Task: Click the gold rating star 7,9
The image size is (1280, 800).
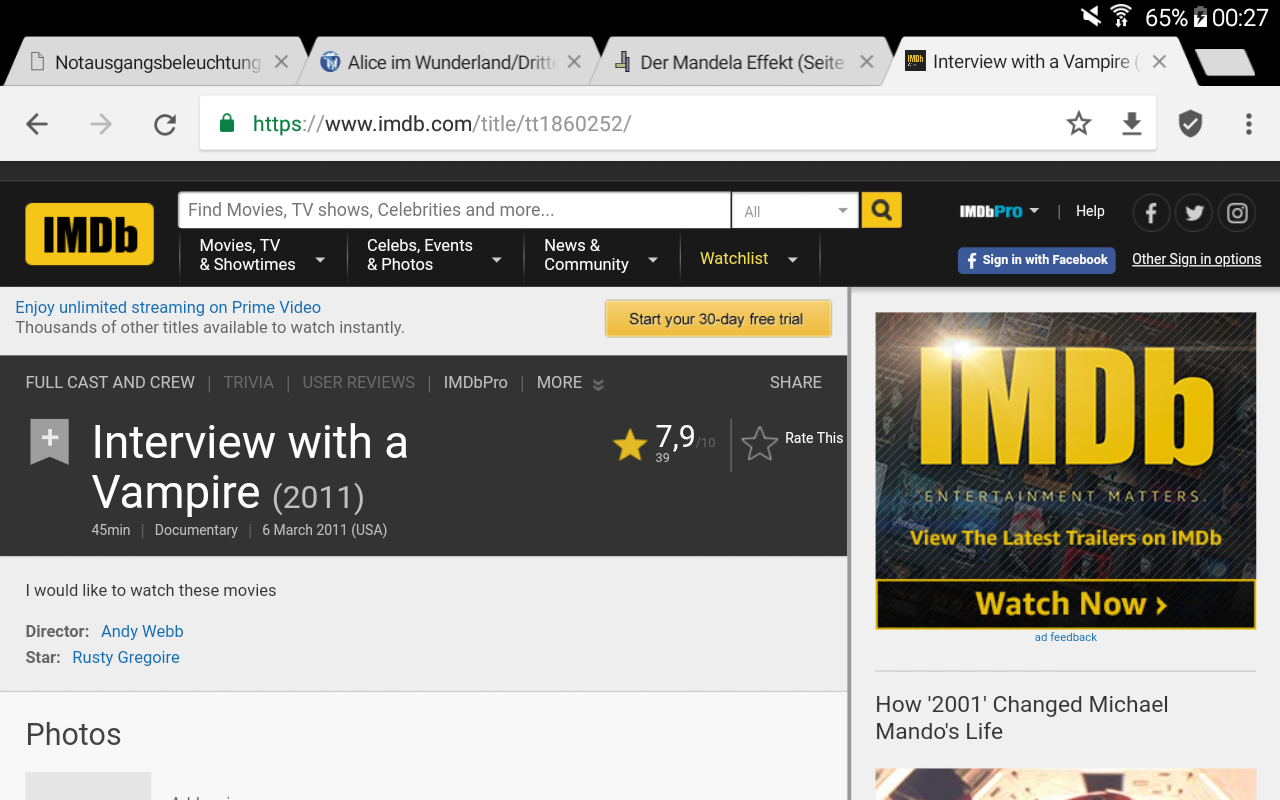Action: click(x=630, y=444)
